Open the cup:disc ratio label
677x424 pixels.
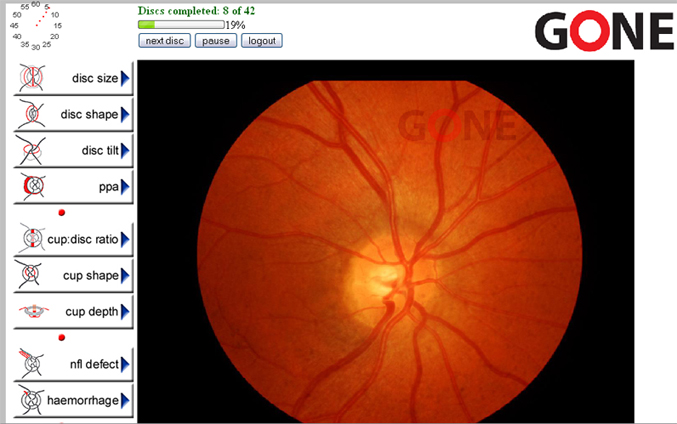coord(83,239)
